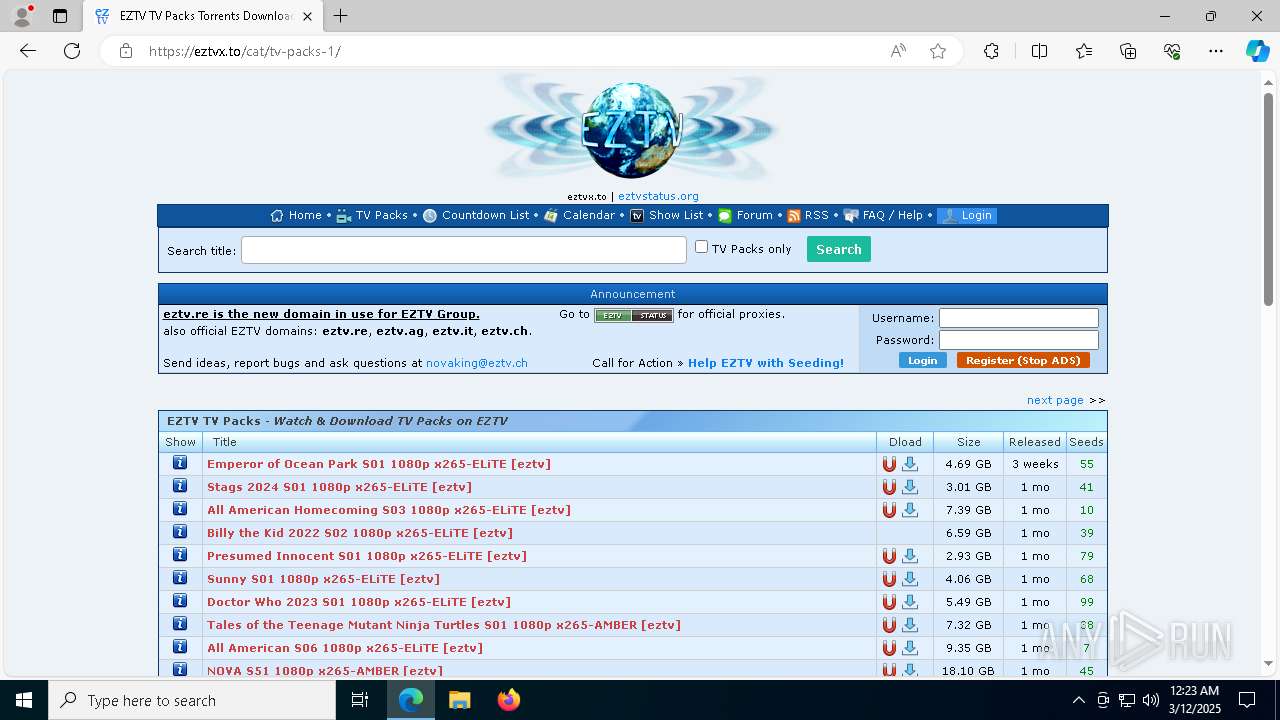Viewport: 1280px width, 720px height.
Task: Click magnet icon for Teenage Mutant Ninja Turtles row
Action: [x=889, y=625]
